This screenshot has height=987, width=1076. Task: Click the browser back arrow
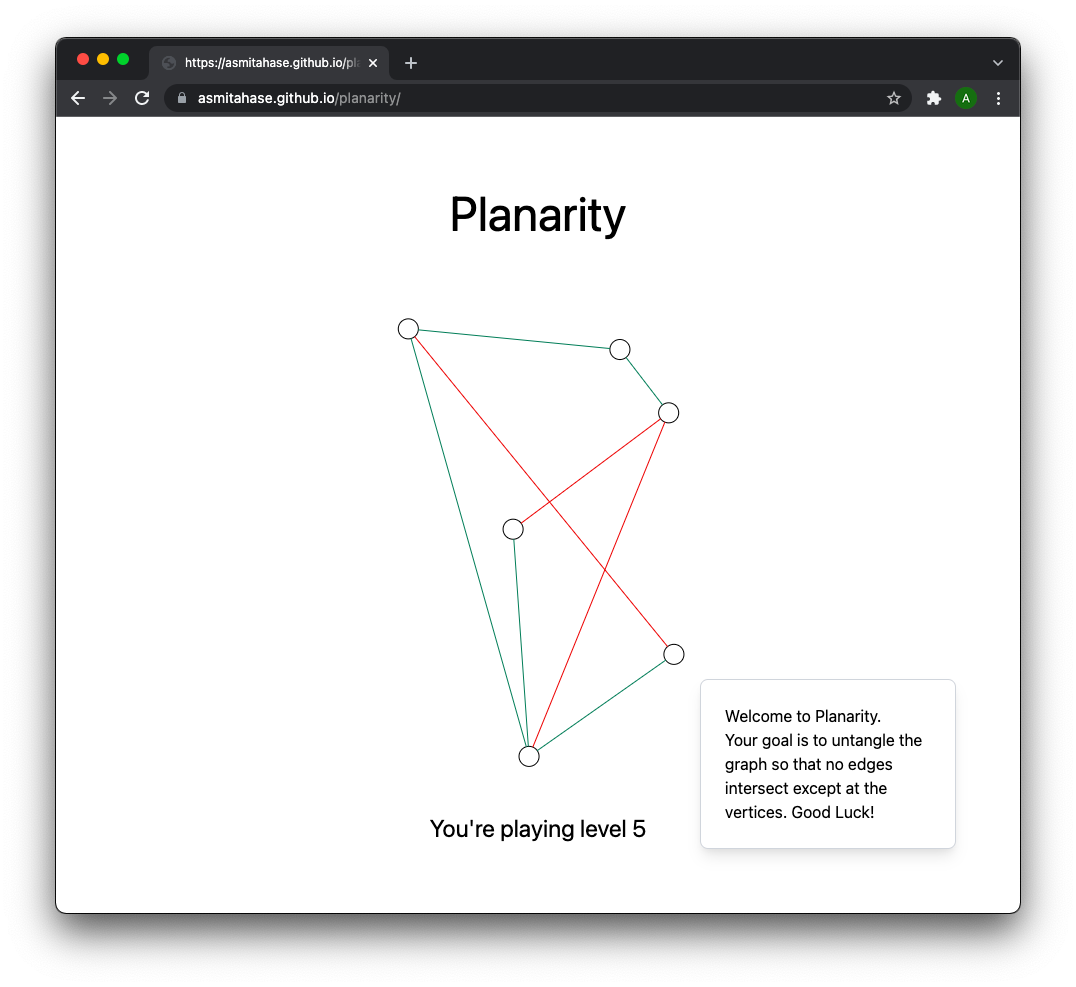[x=78, y=98]
